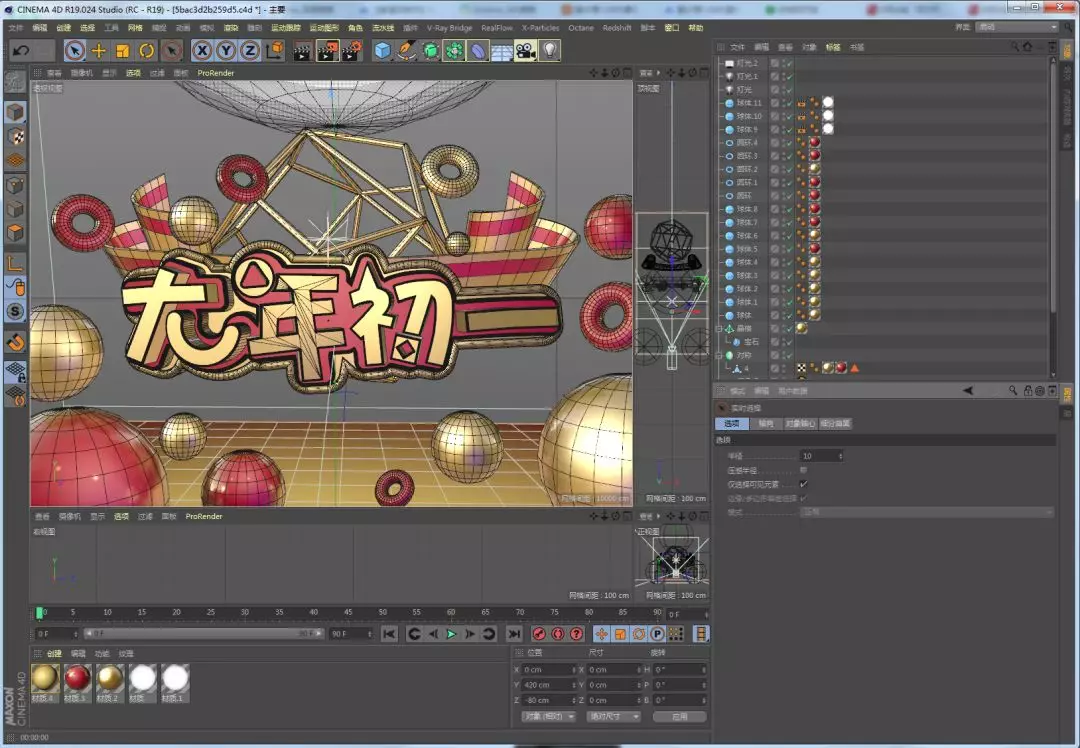Enable the 仅选择可见元素 checkbox
The image size is (1080, 748).
(x=803, y=484)
